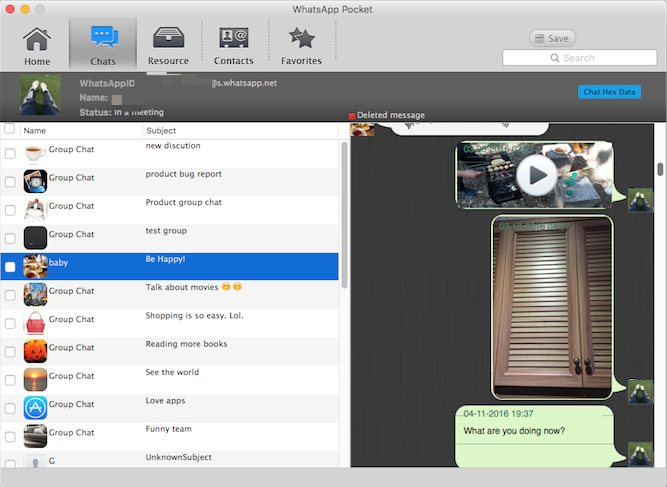667x487 pixels.
Task: Focus the Search field
Action: click(579, 58)
